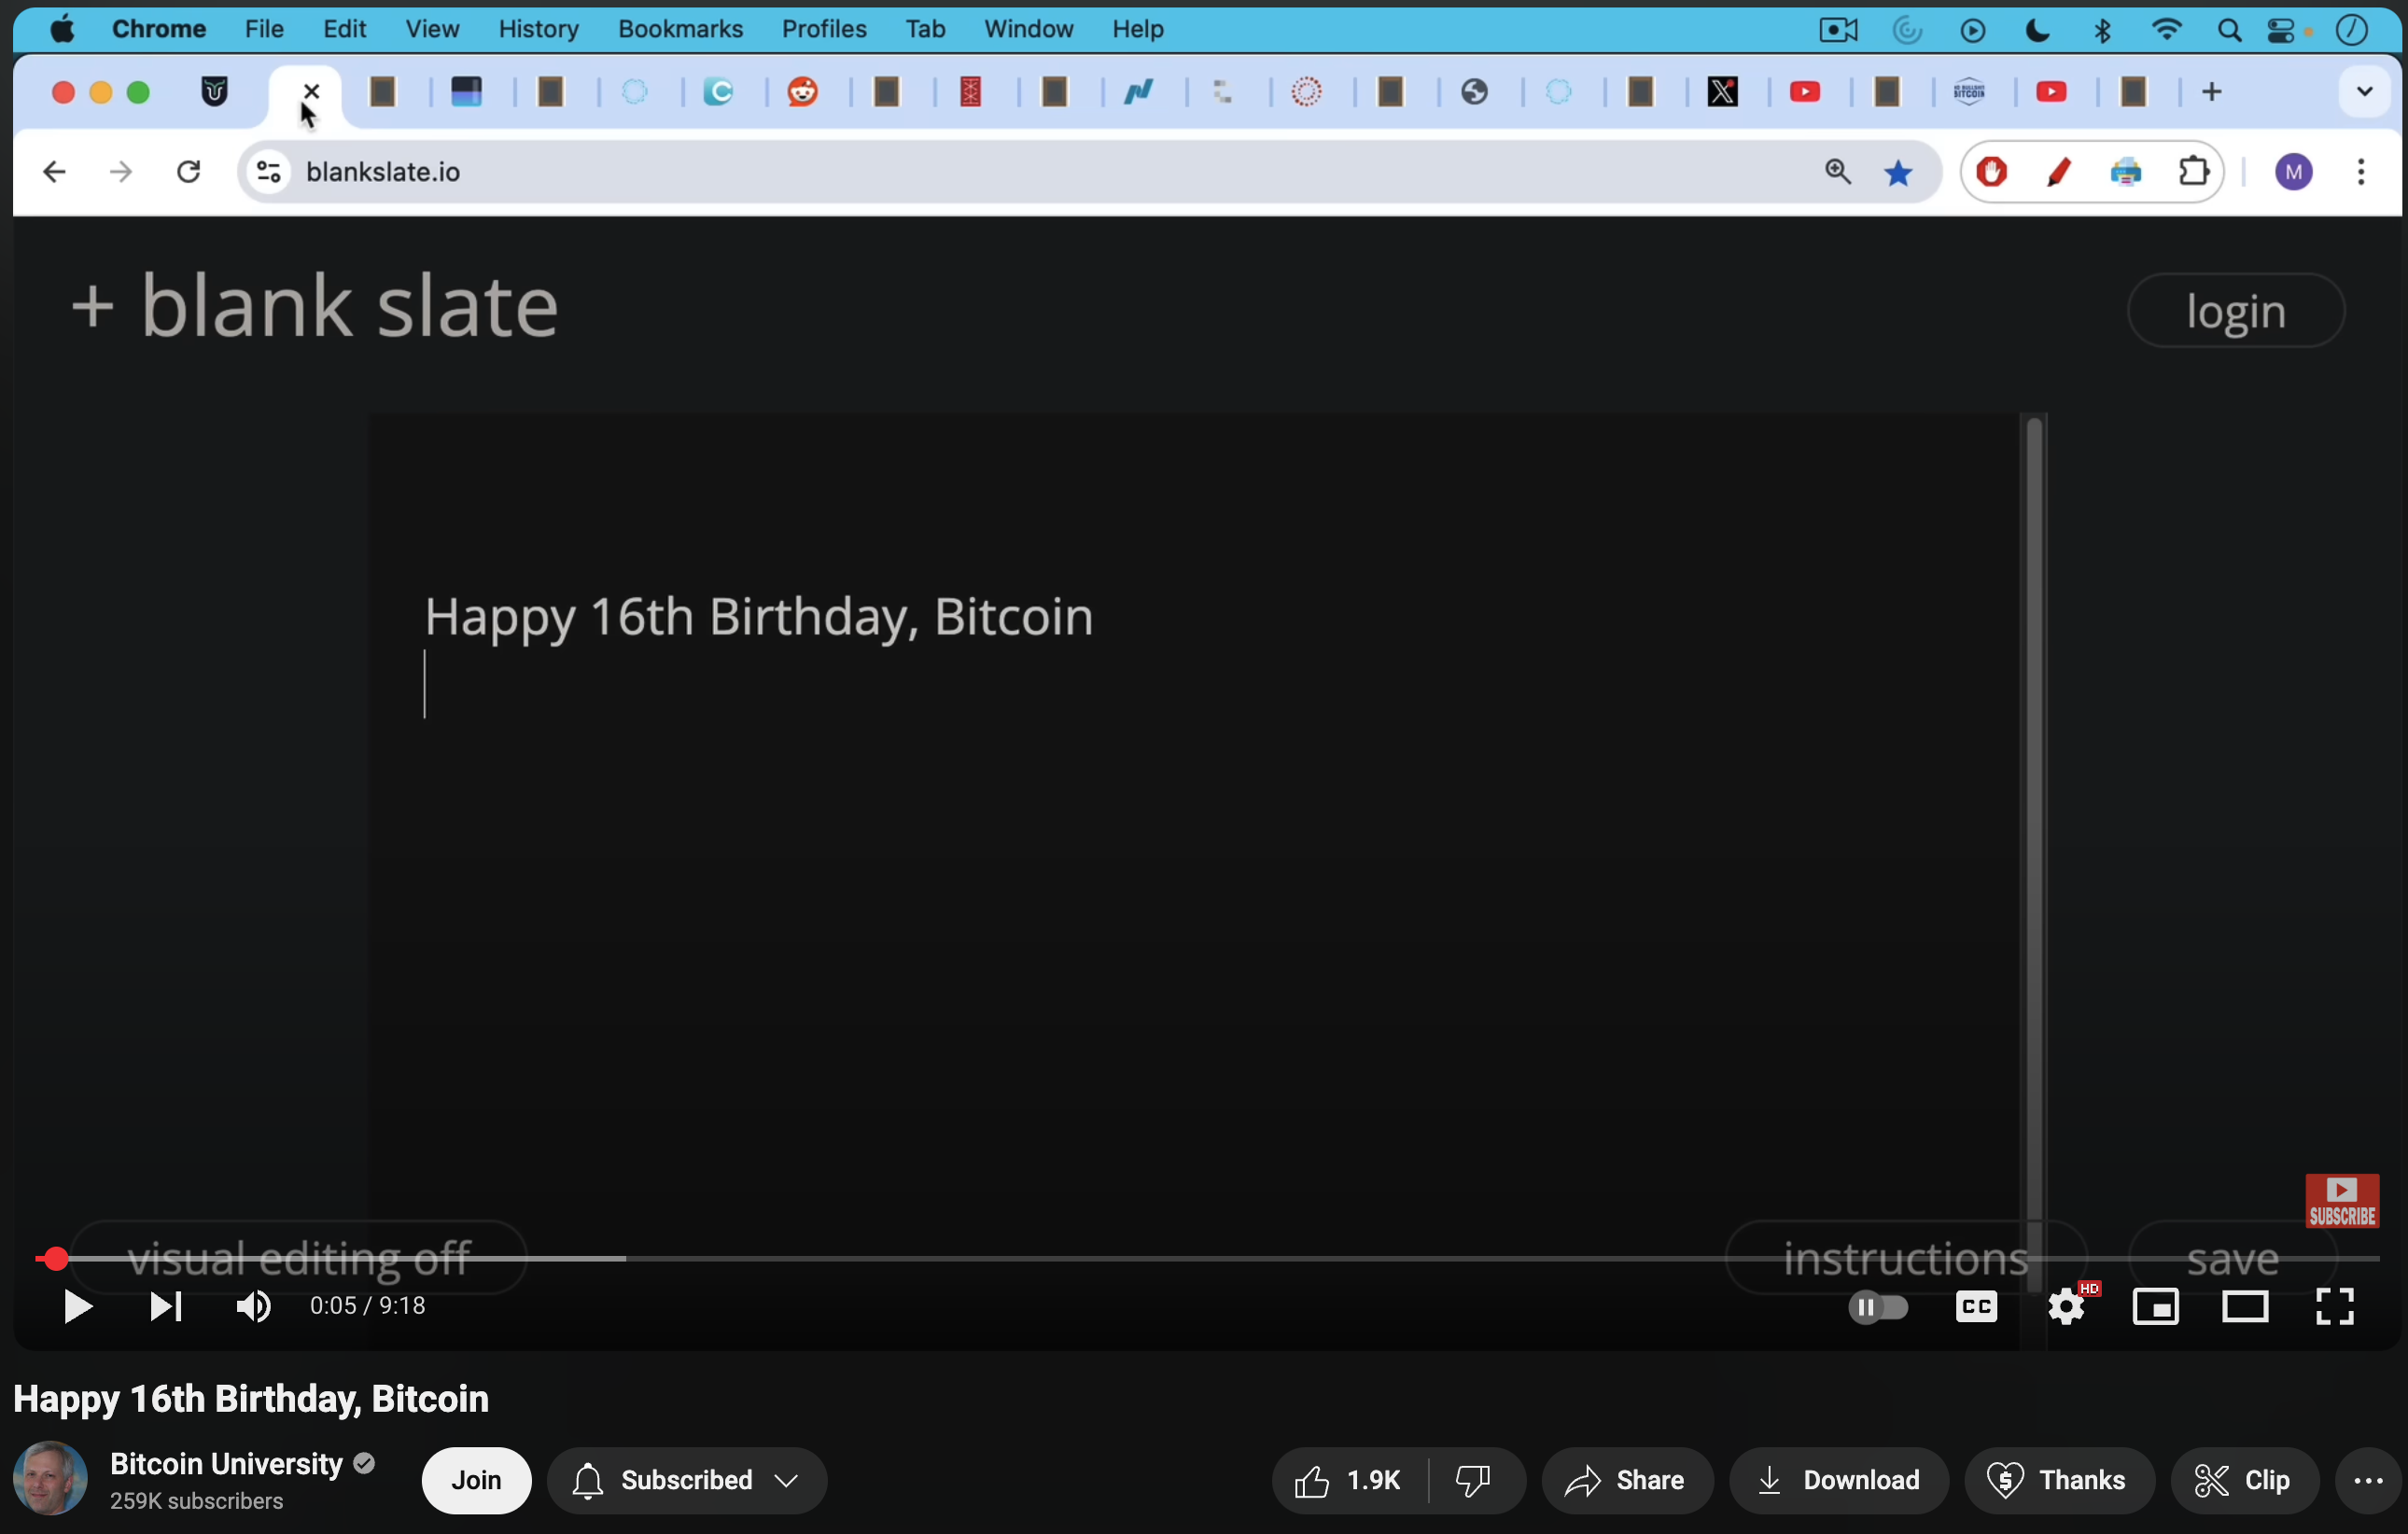Click the Join button

(x=476, y=1480)
